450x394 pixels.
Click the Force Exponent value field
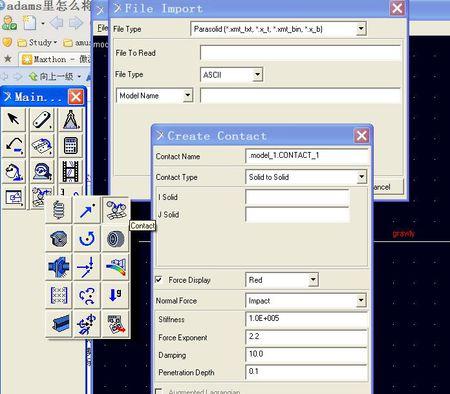pos(306,337)
